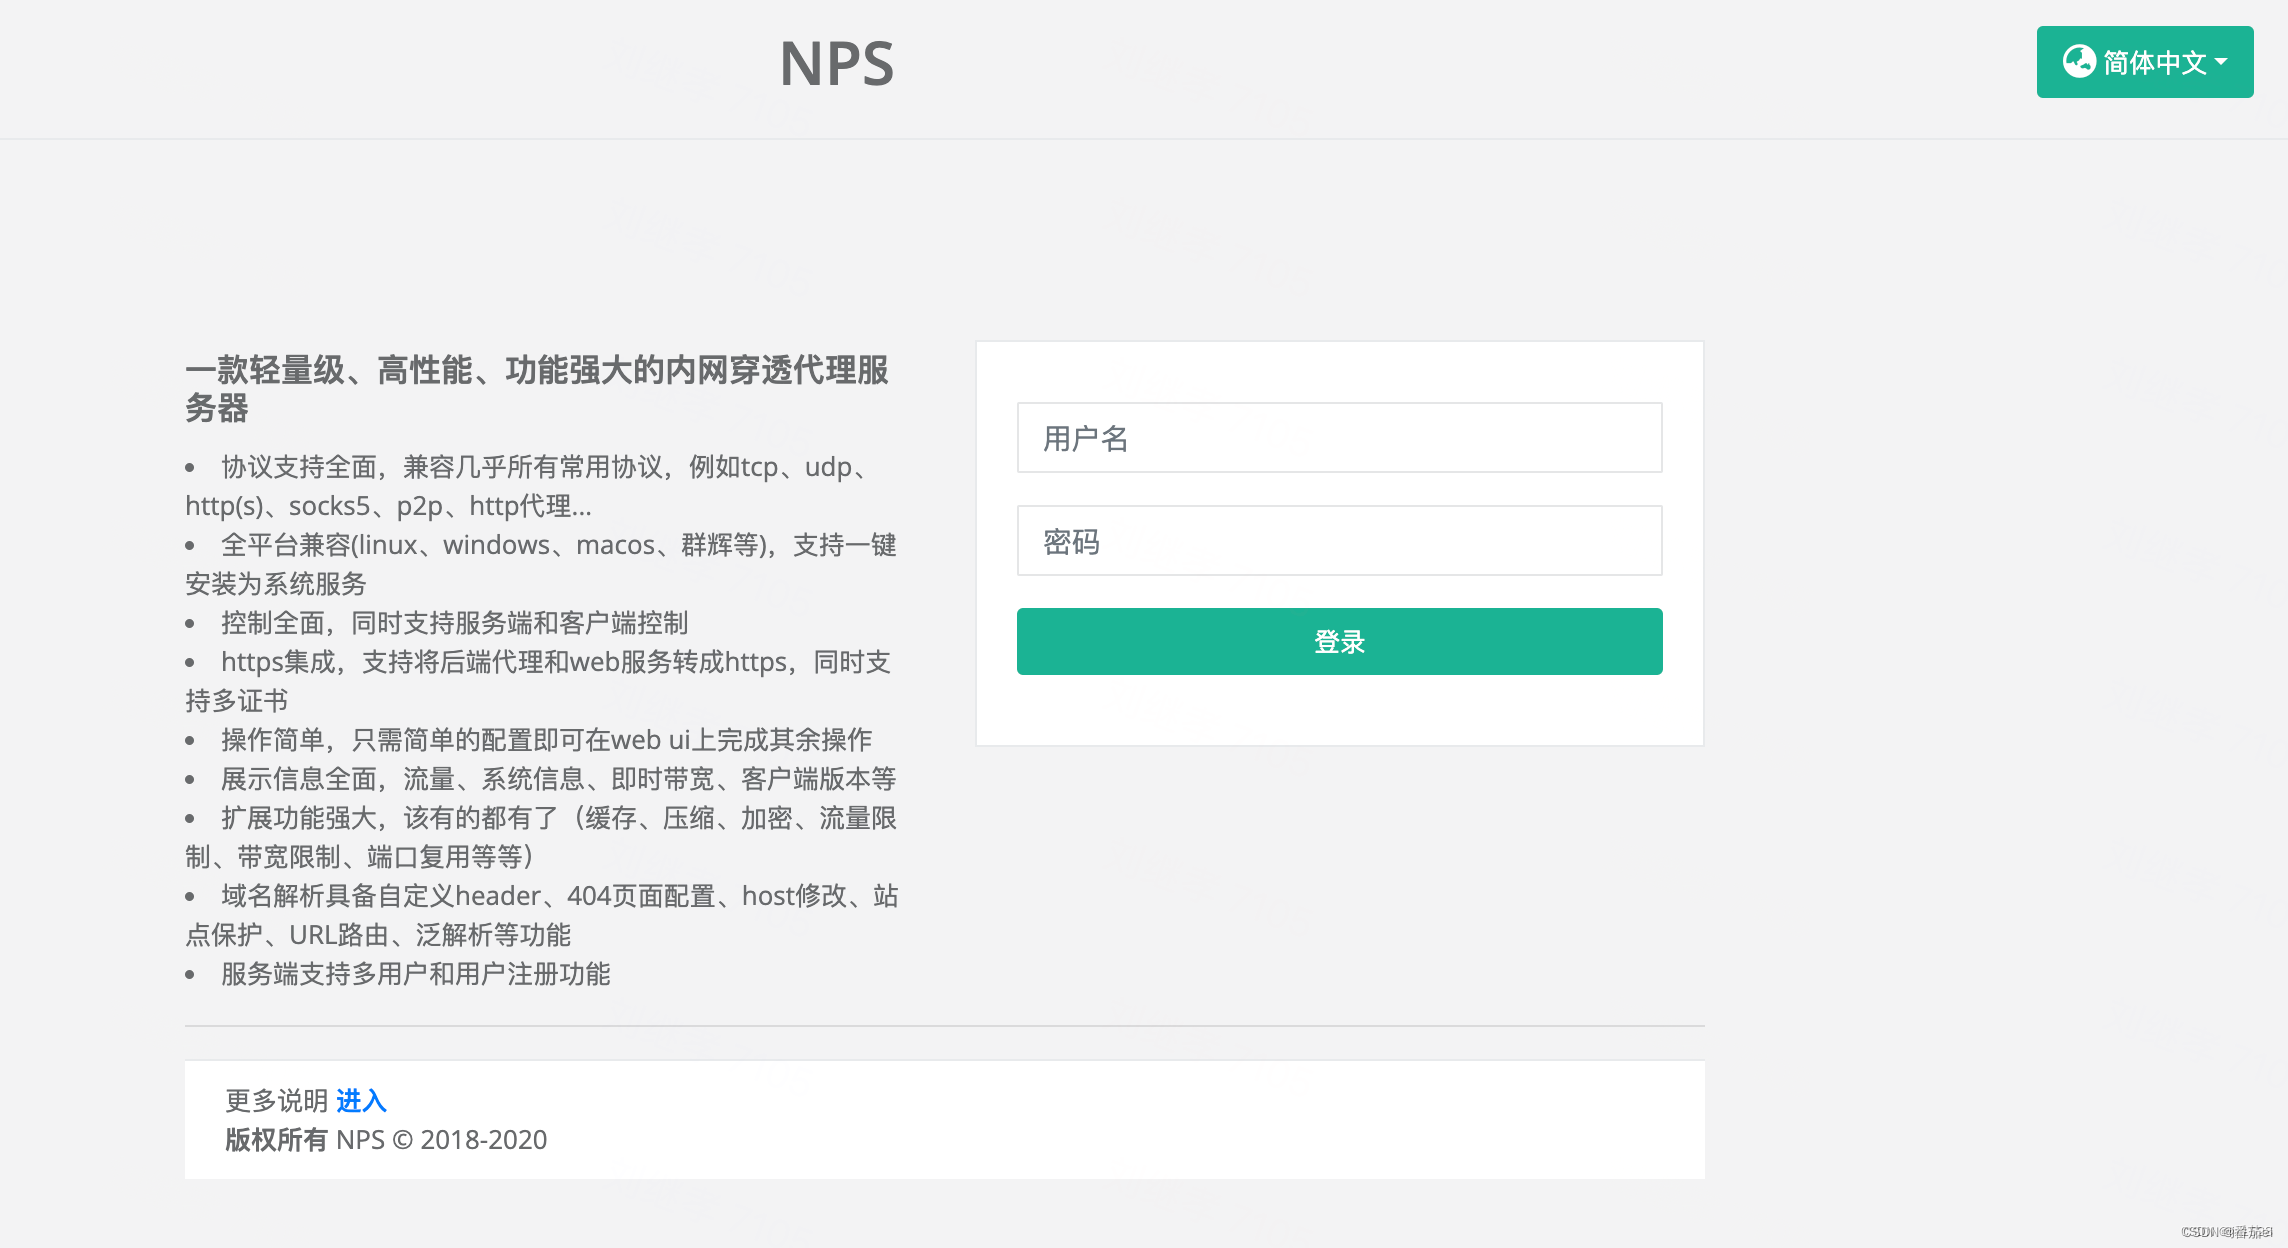Screen dimensions: 2288x1248
Task: Open the 简体中文 language dropdown
Action: coord(2144,62)
